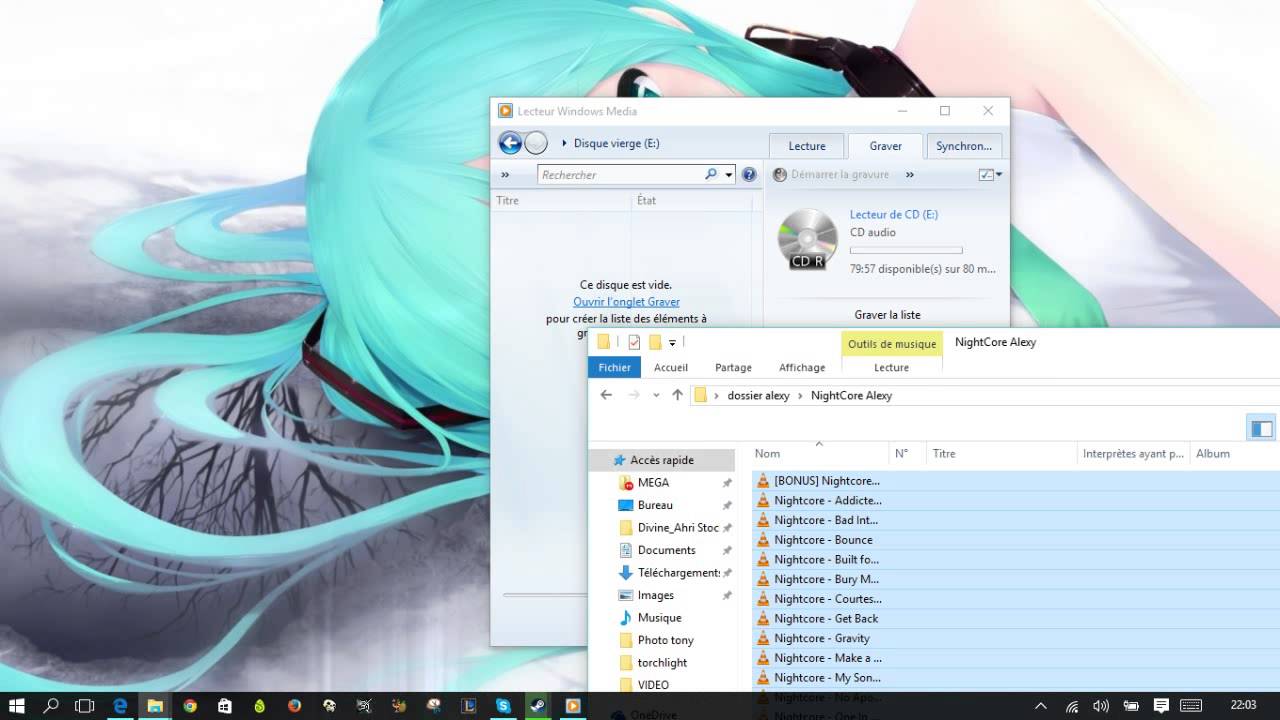Expand the Disque vierge (E:) breadcrumb arrow
The image size is (1280, 720).
(564, 143)
